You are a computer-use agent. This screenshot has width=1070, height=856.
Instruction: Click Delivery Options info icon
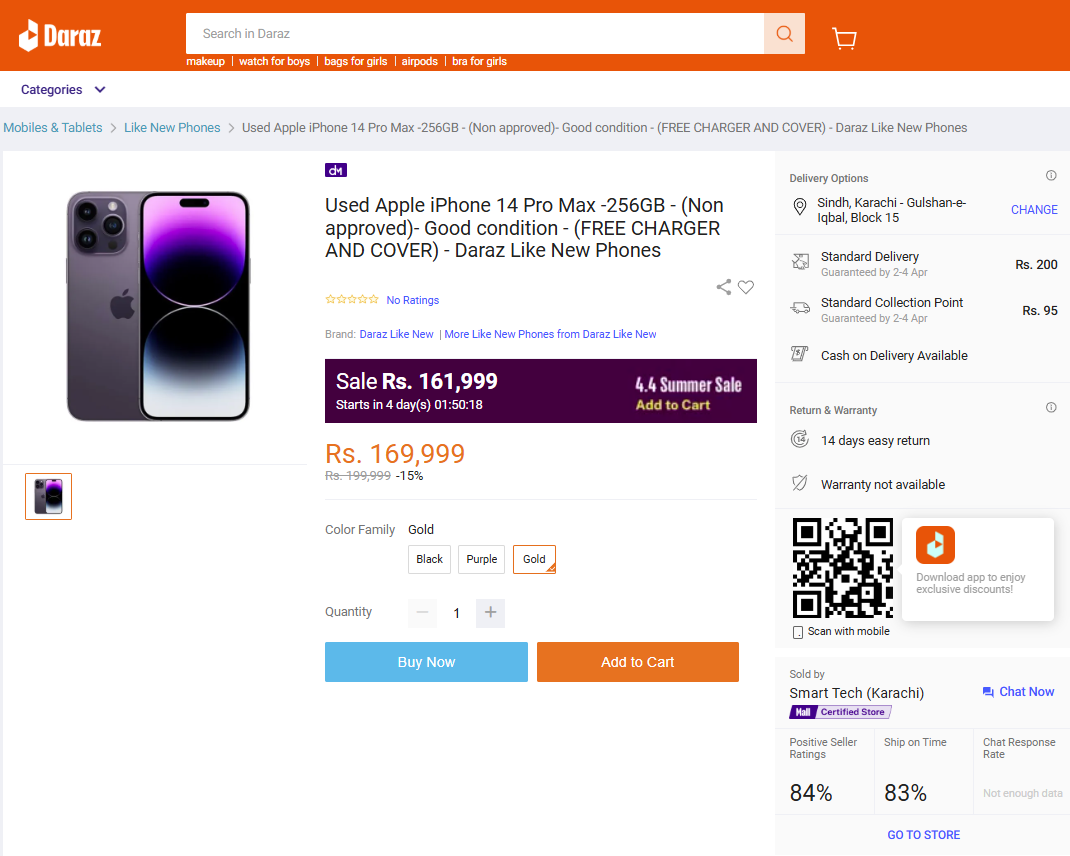[1051, 175]
